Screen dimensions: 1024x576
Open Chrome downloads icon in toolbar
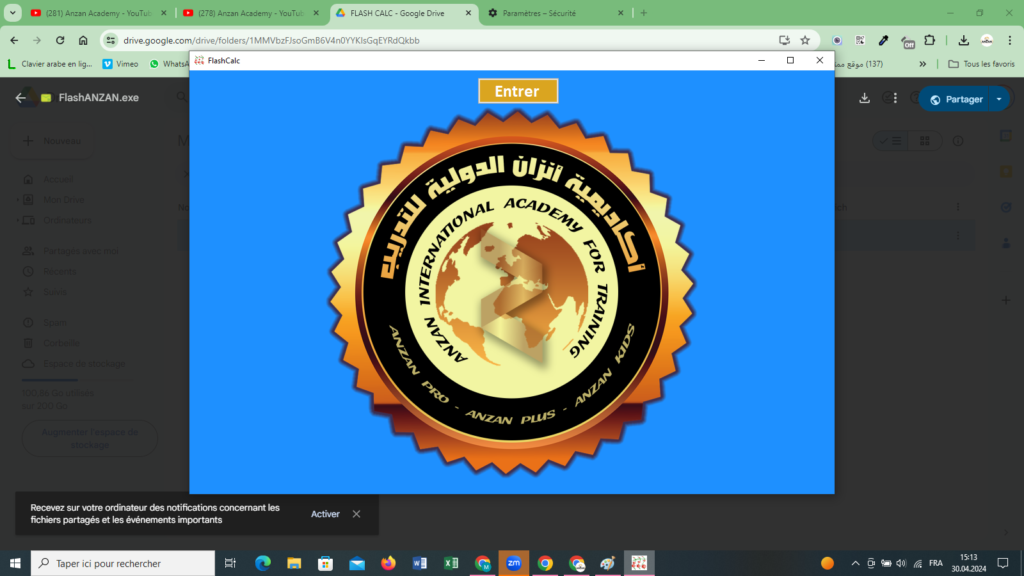click(963, 40)
